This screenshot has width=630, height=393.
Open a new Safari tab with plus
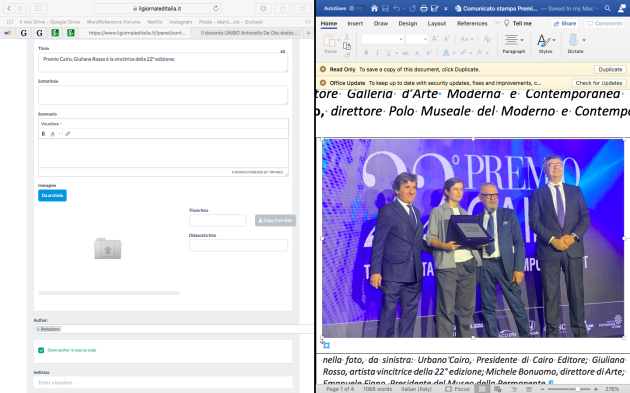(309, 33)
